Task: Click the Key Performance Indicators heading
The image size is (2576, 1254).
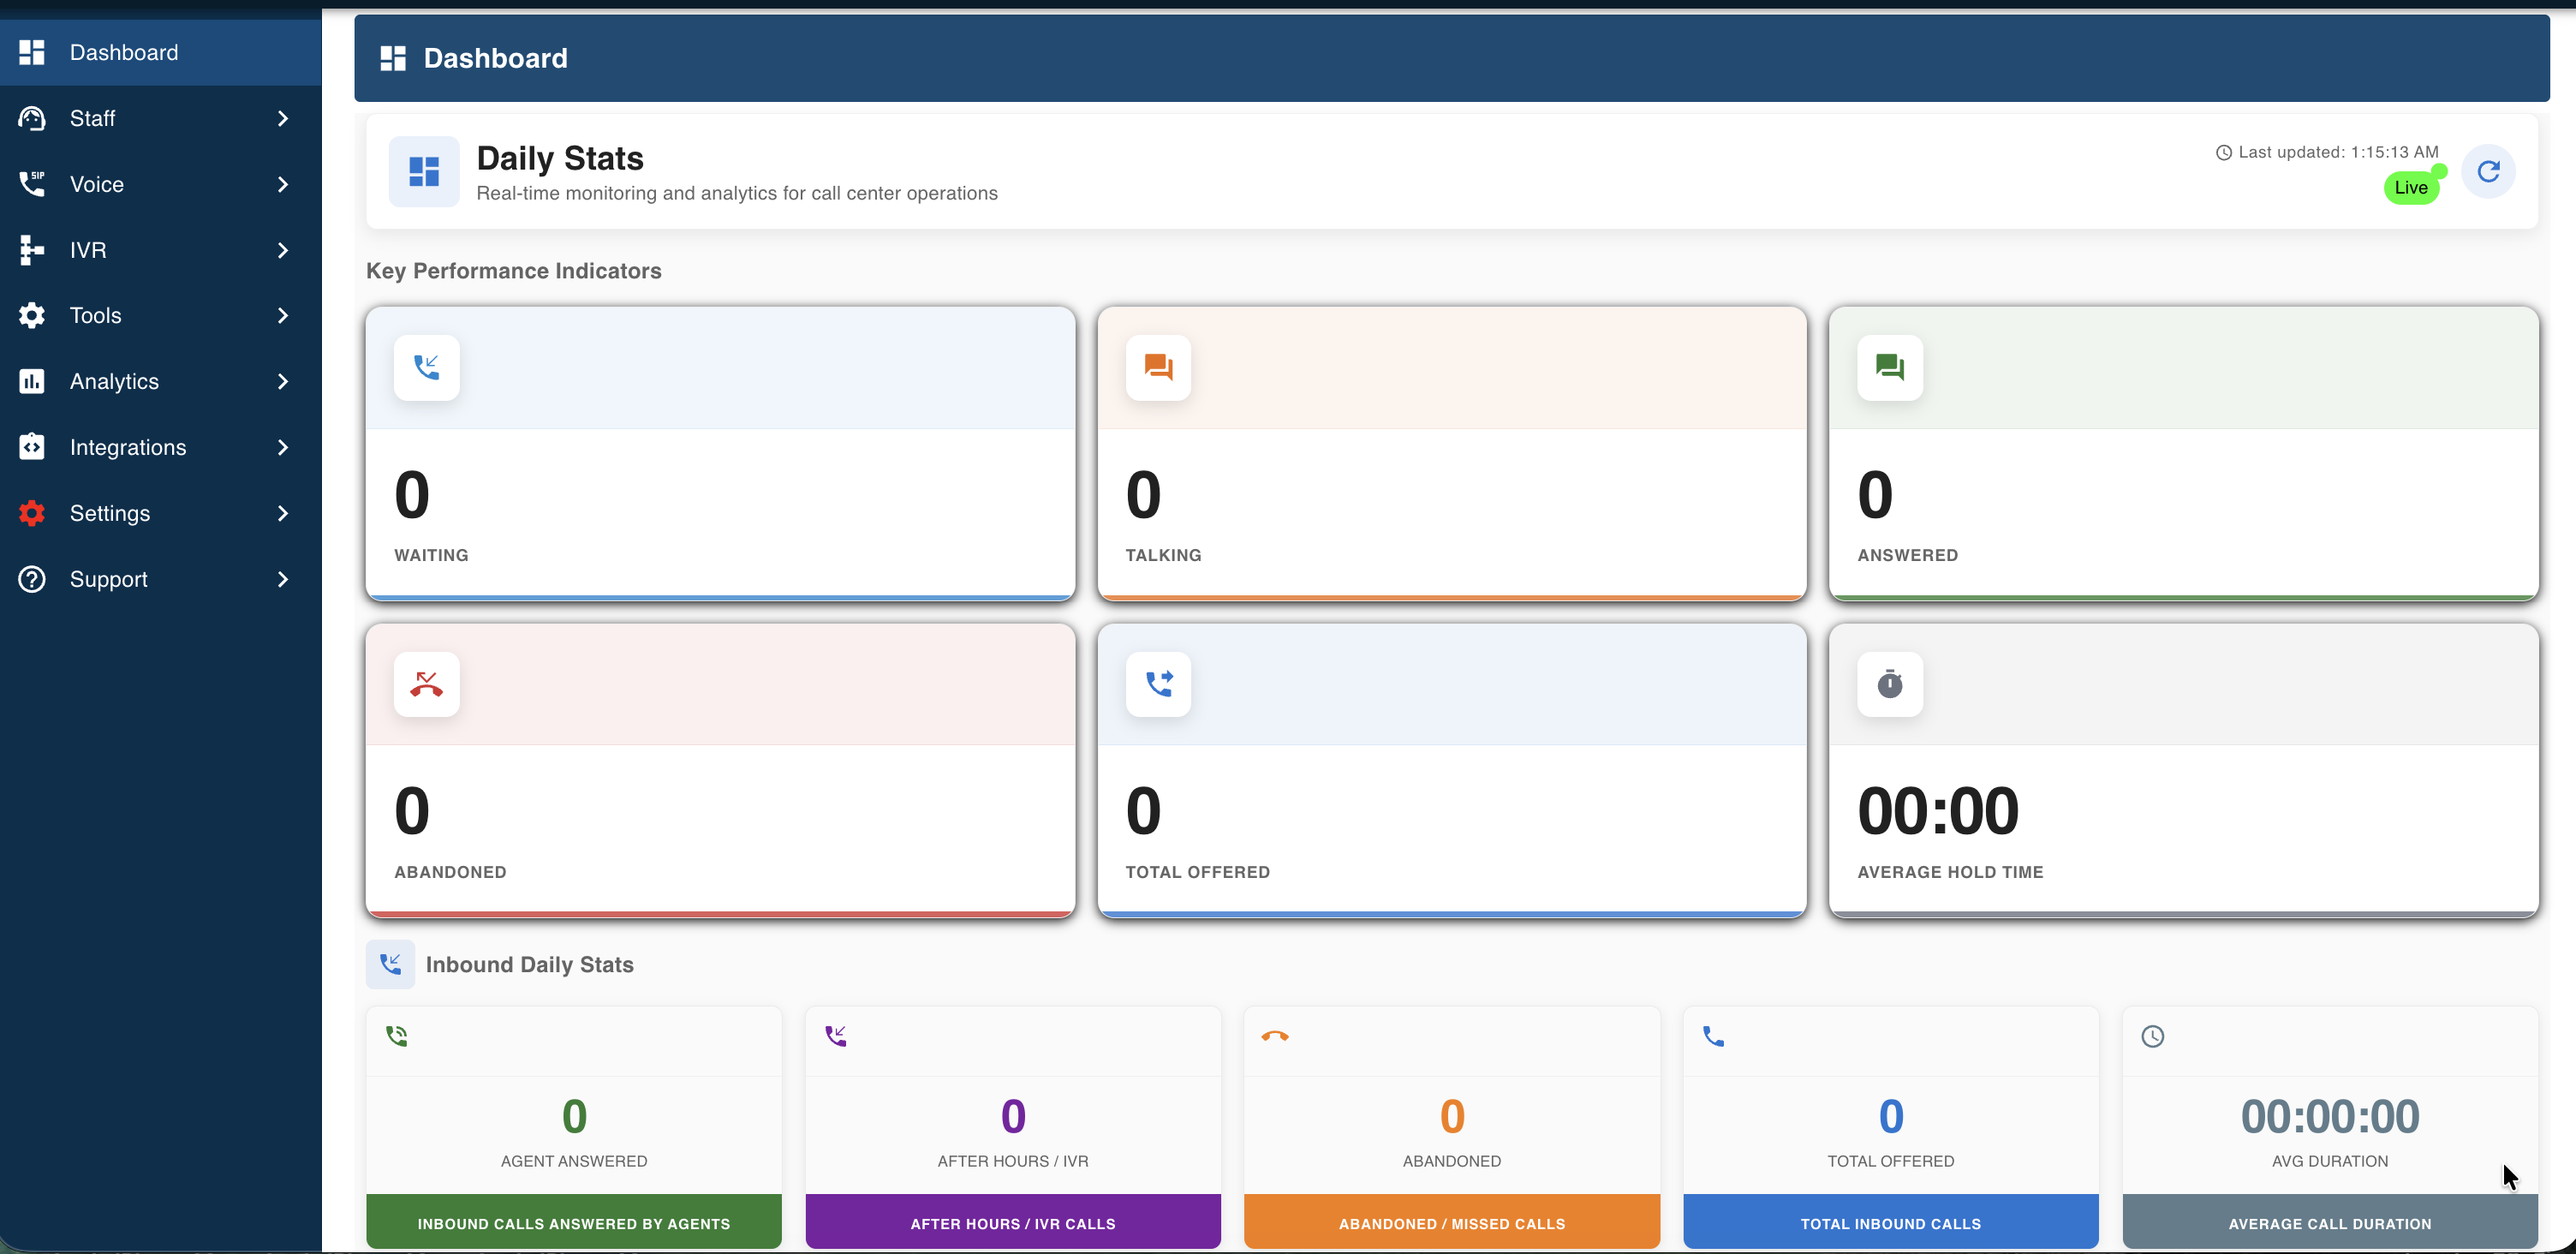Action: pyautogui.click(x=514, y=271)
